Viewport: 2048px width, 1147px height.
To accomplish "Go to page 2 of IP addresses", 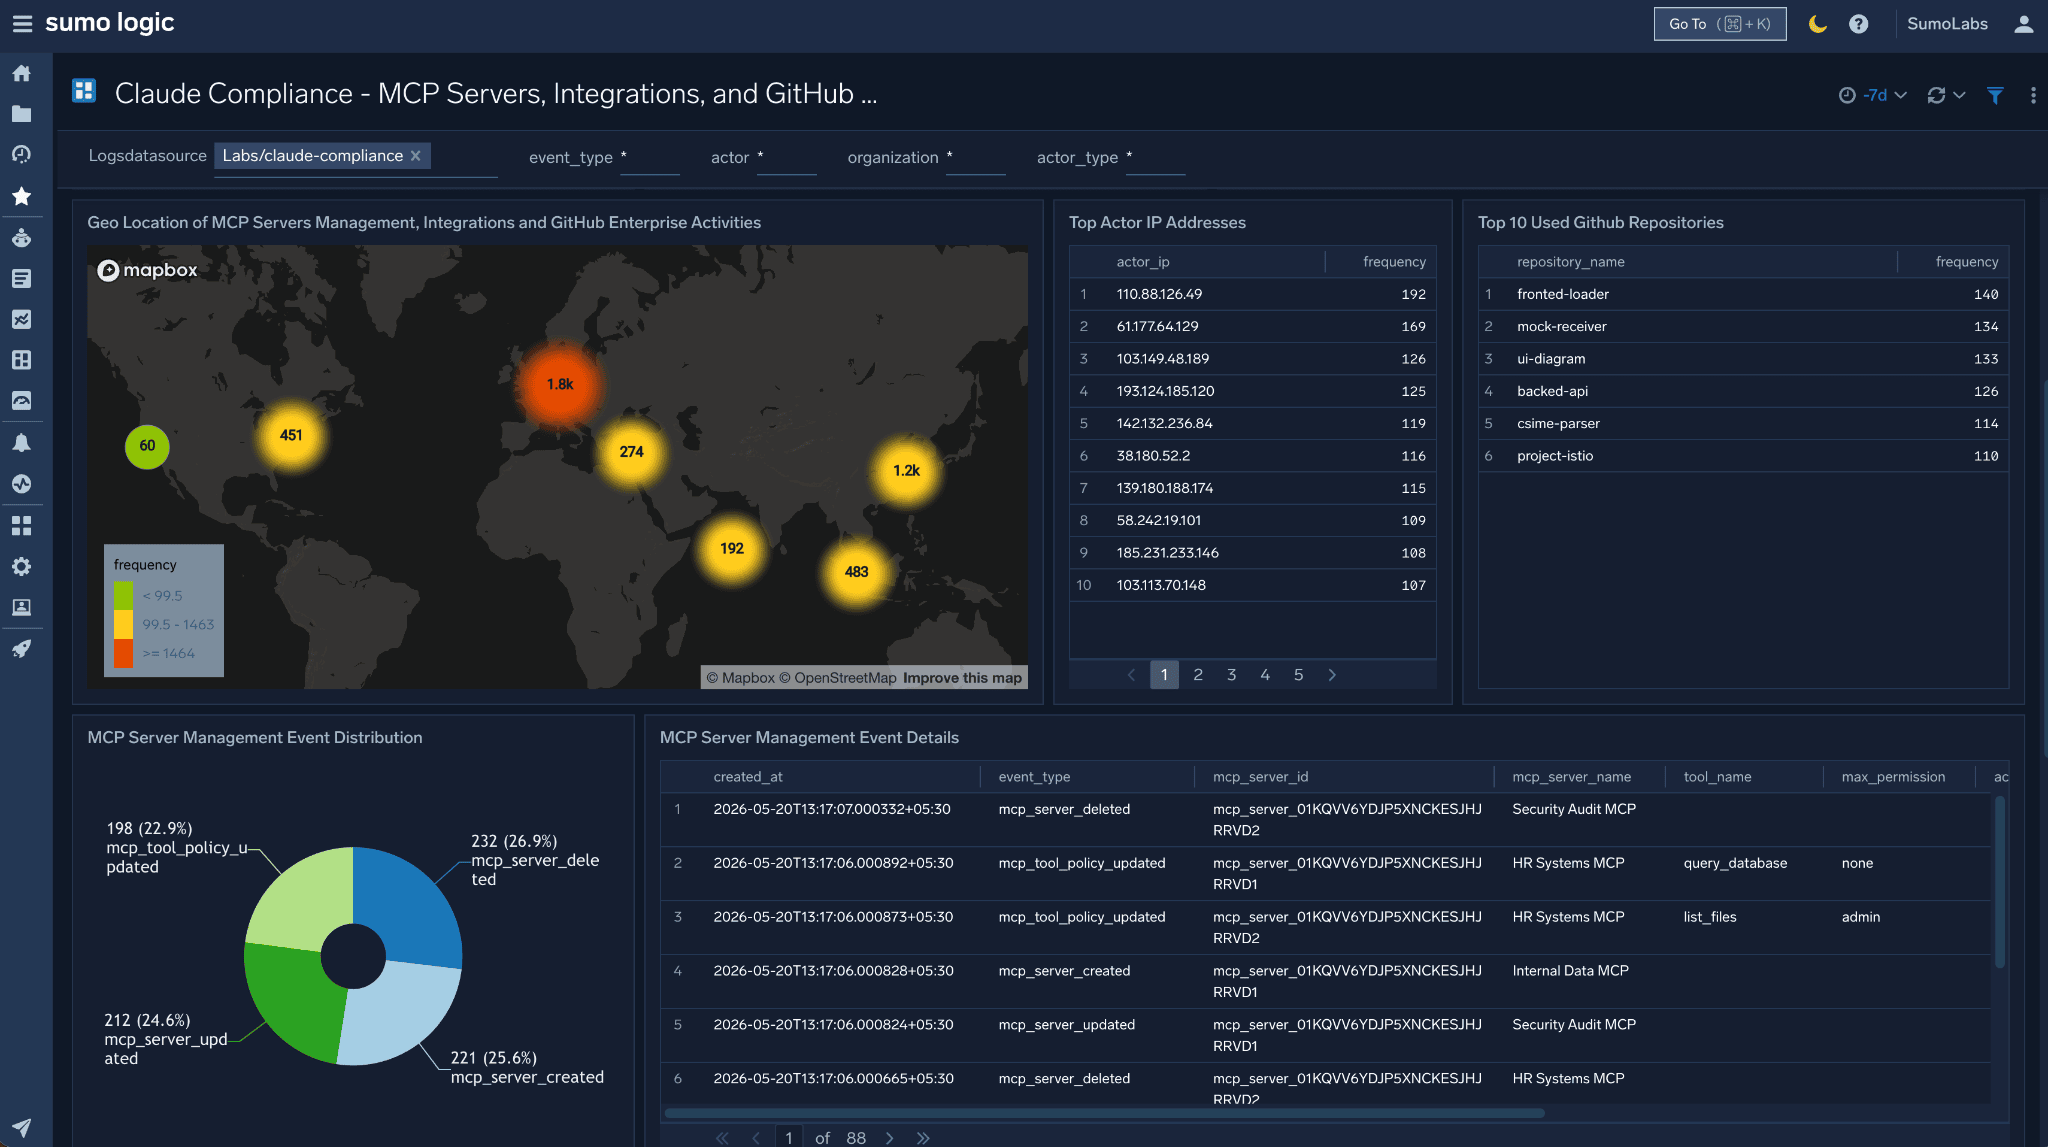I will coord(1198,675).
